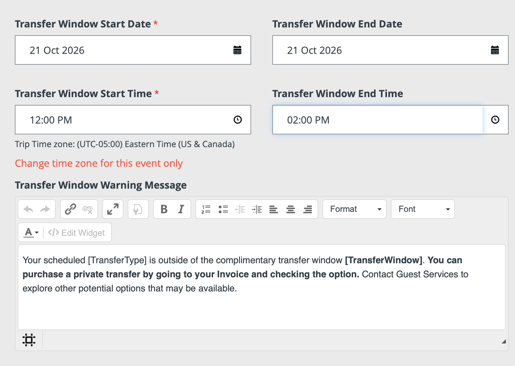The image size is (515, 366).
Task: Click the Transfer Window Warning Message label
Action: click(x=101, y=185)
